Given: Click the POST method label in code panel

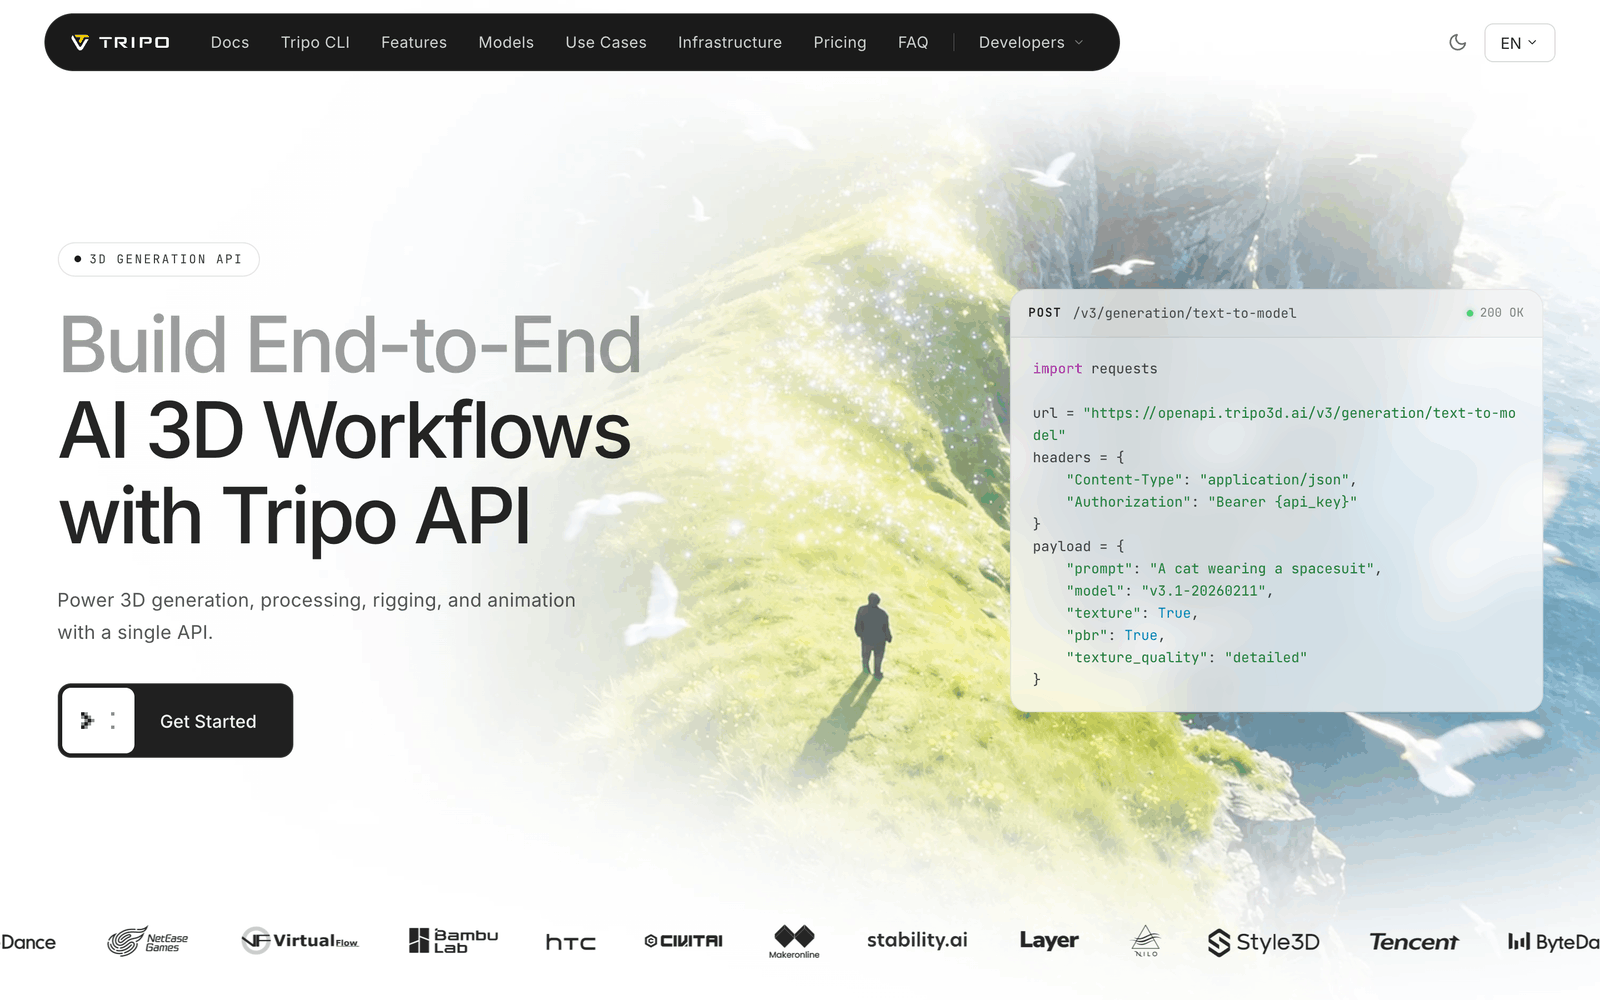Looking at the screenshot, I should [x=1044, y=313].
